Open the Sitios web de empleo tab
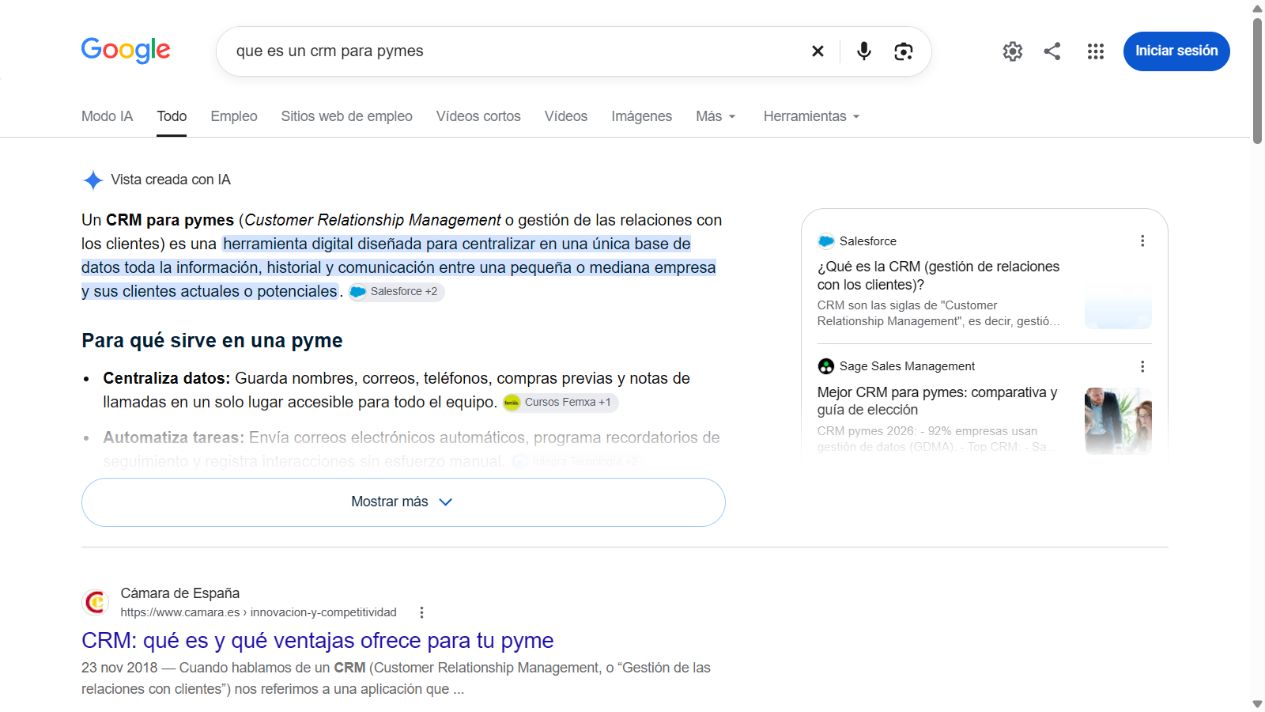This screenshot has height=712, width=1265. [x=346, y=116]
